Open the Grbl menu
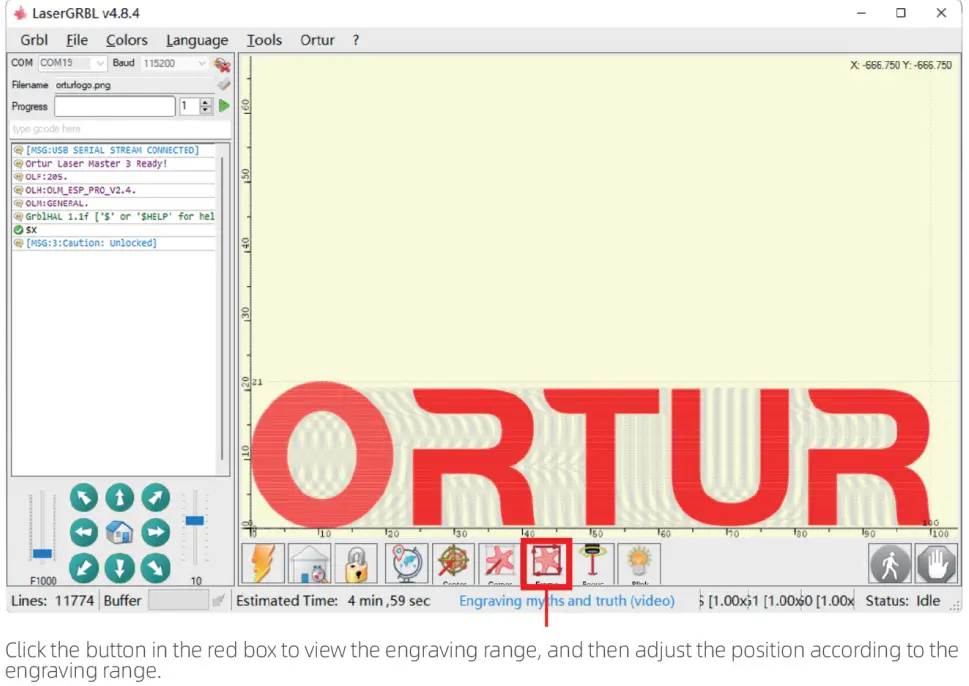The width and height of the screenshot is (969, 686). (32, 40)
